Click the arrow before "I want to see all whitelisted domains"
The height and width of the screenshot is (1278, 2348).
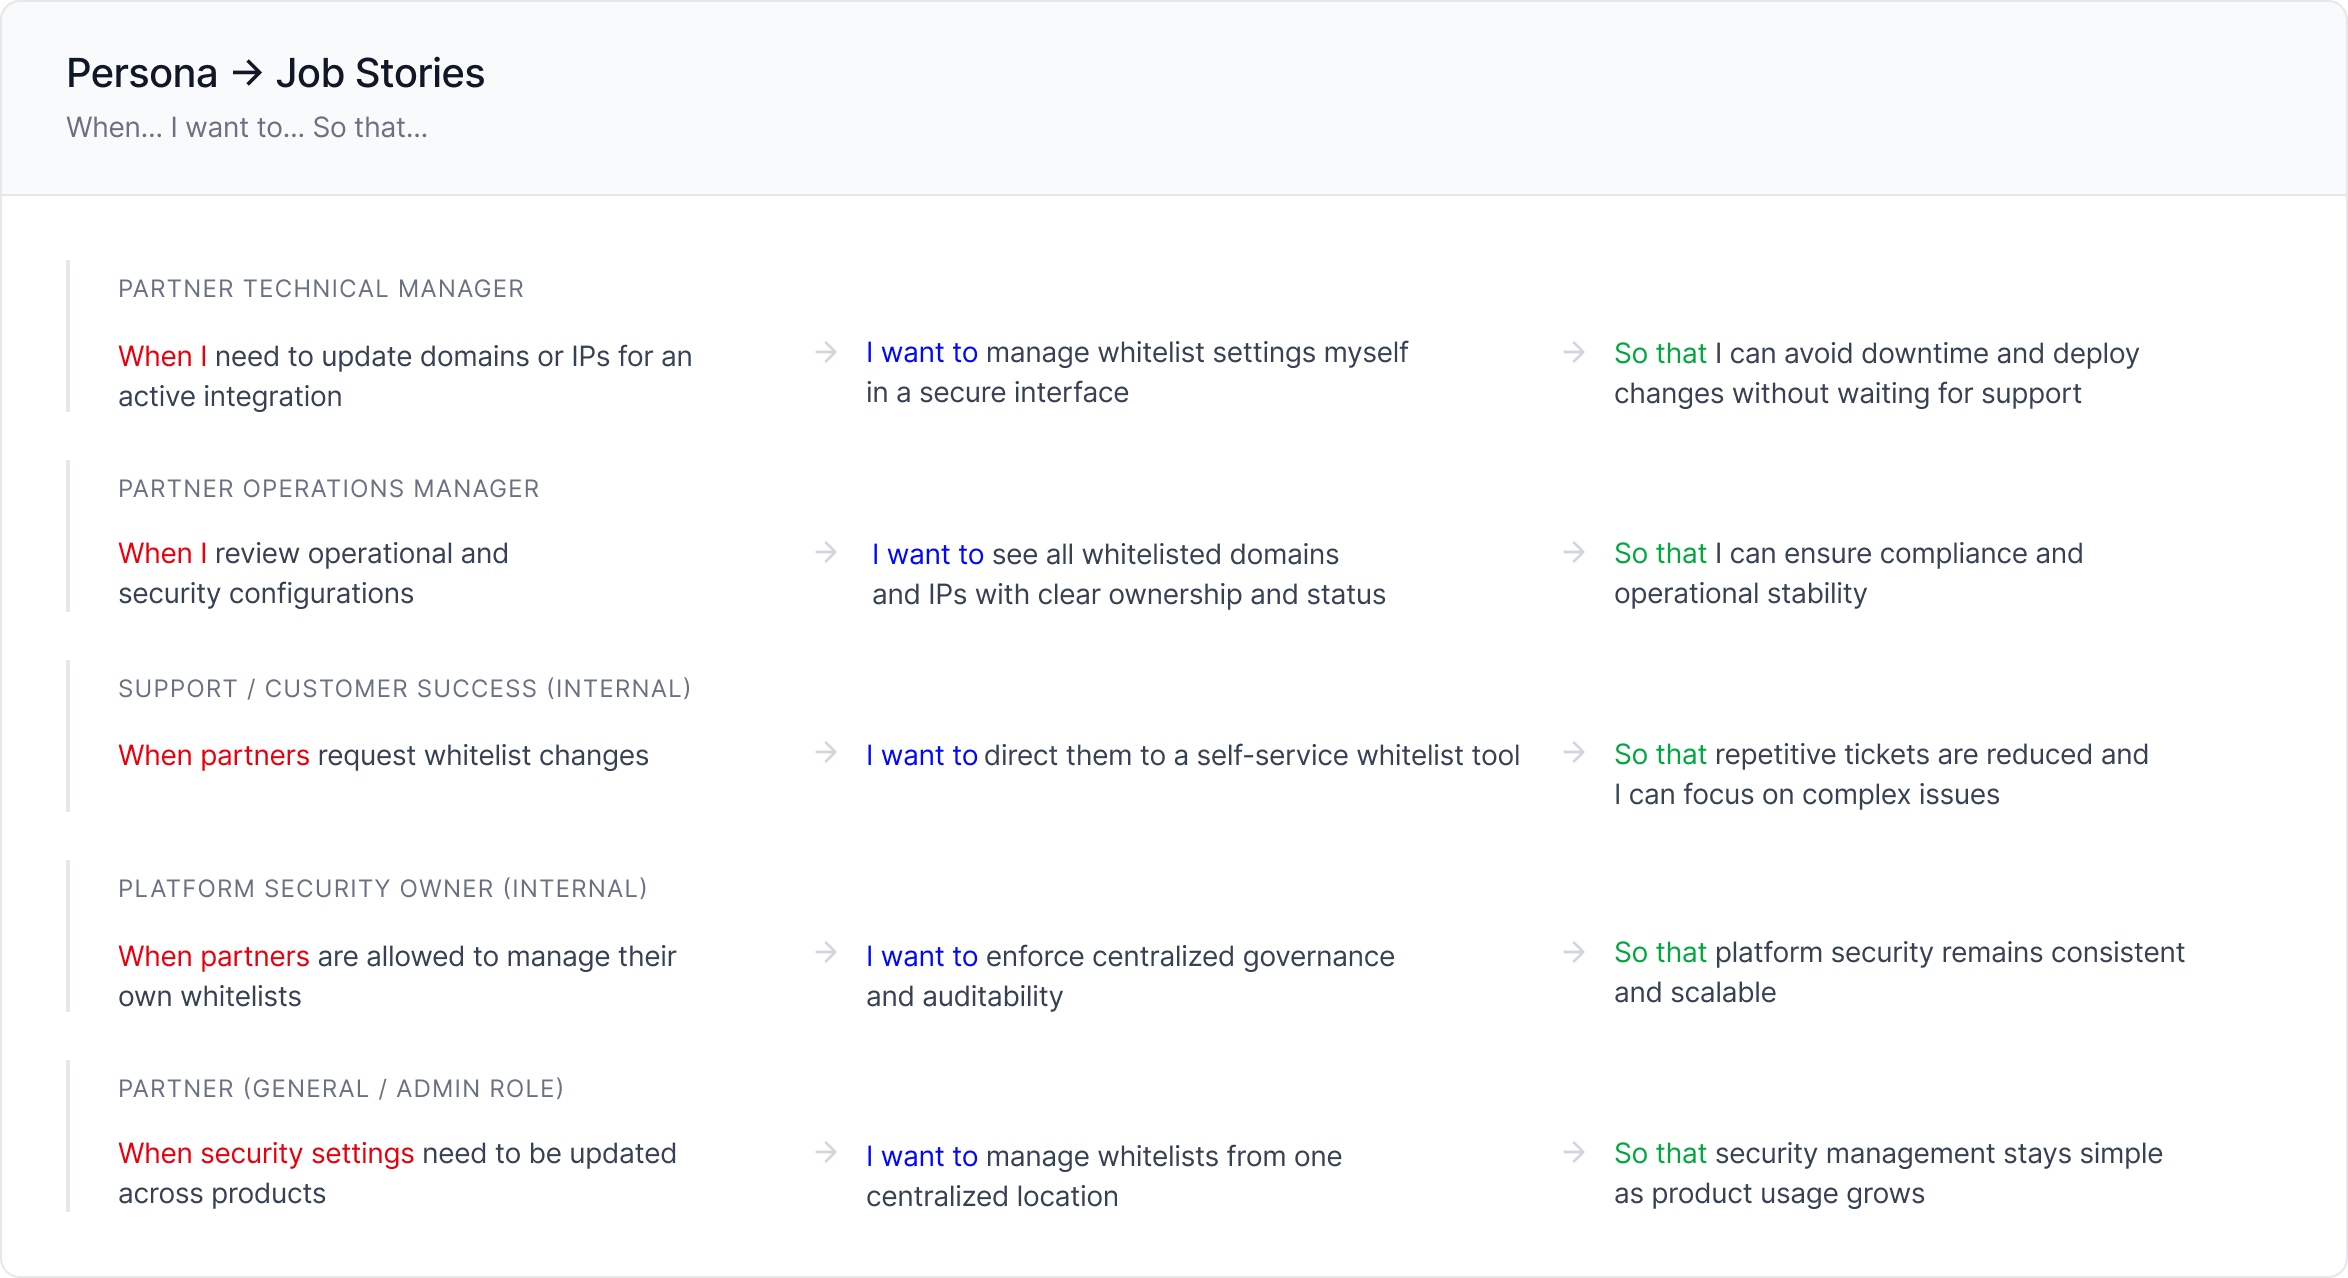click(826, 552)
